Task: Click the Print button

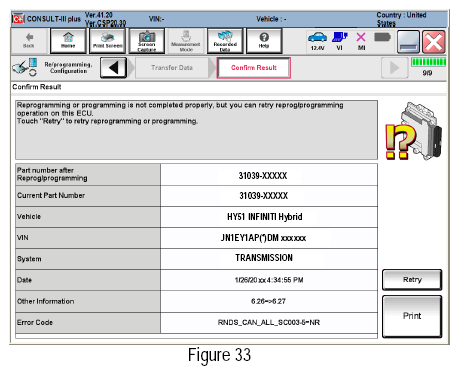Action: click(x=412, y=316)
